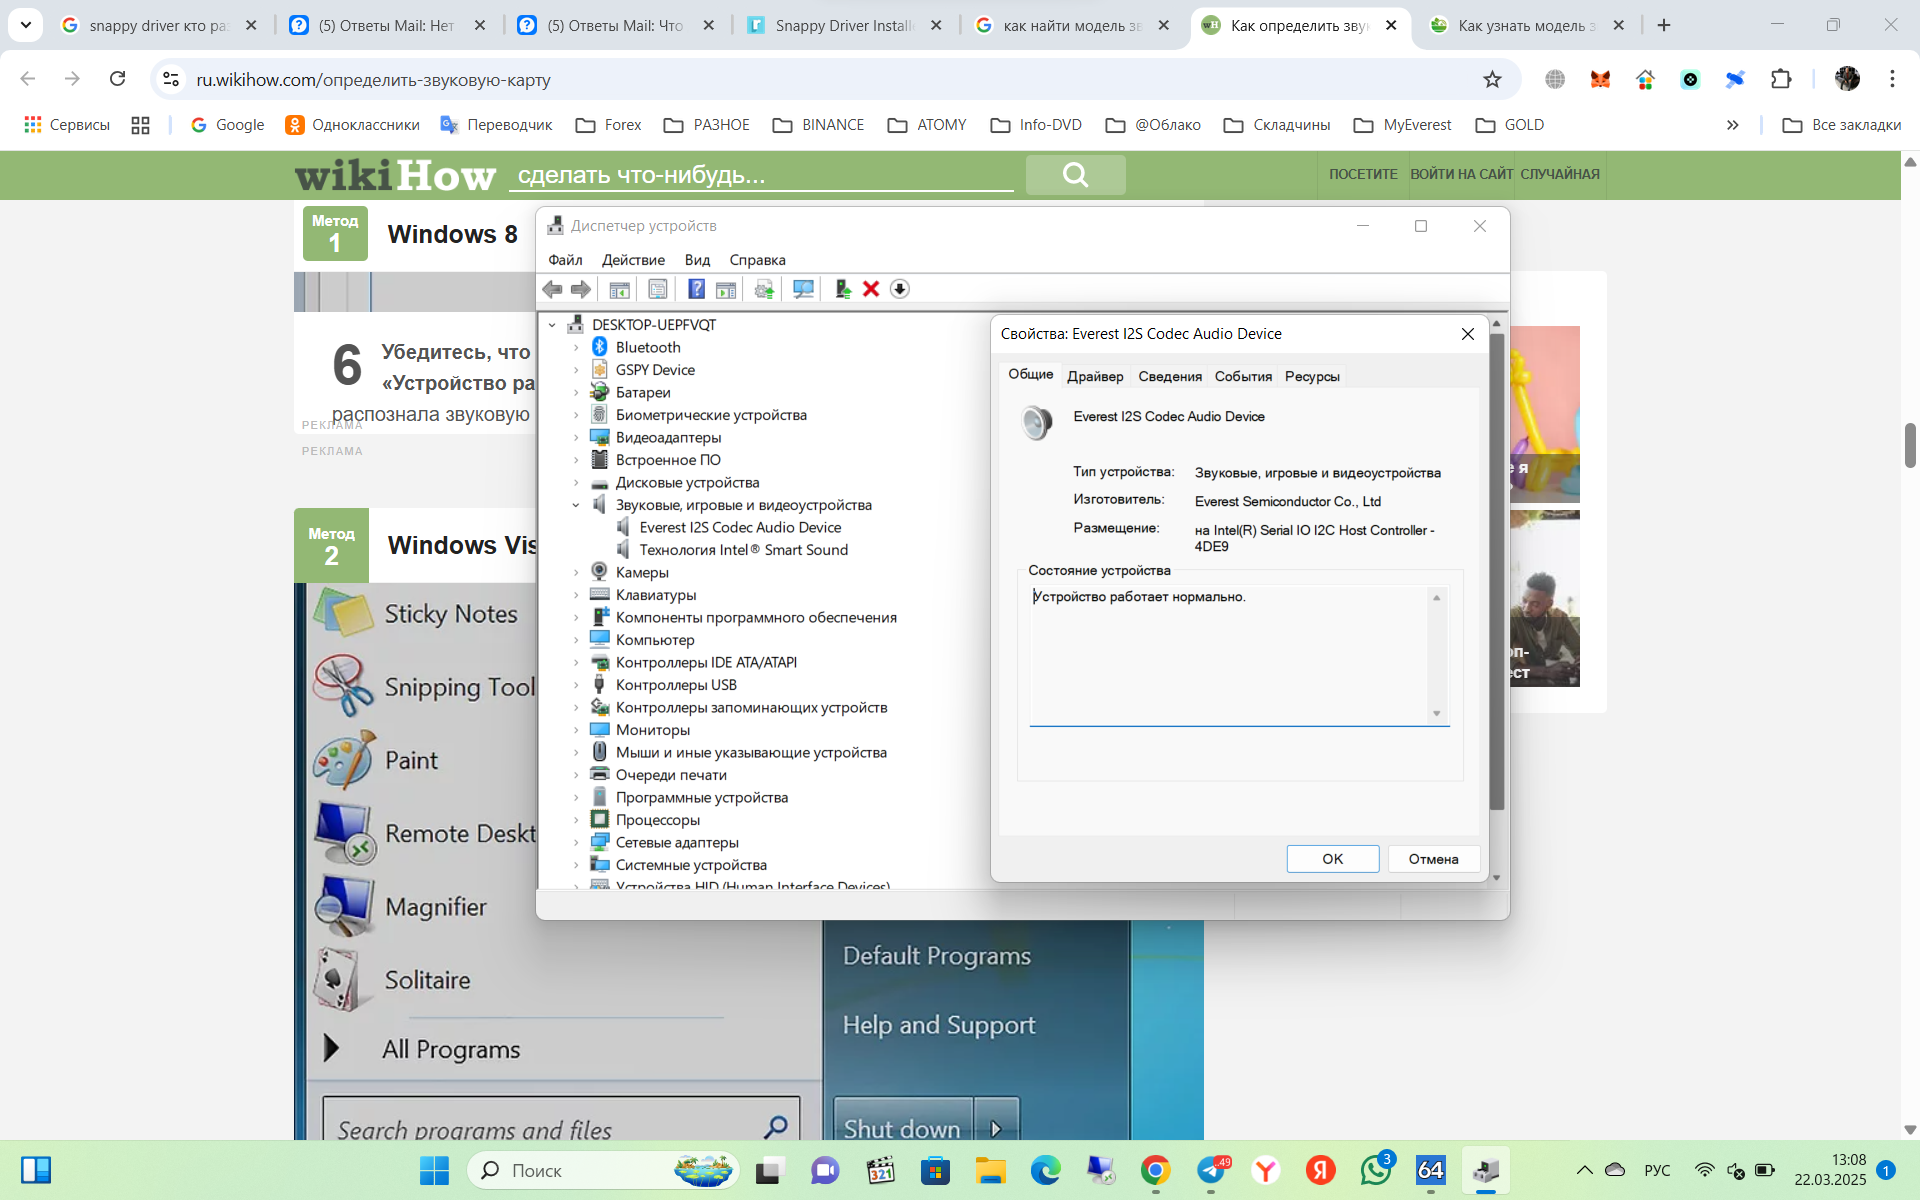
Task: Show more bookmarks with double chevron
Action: 1732,125
